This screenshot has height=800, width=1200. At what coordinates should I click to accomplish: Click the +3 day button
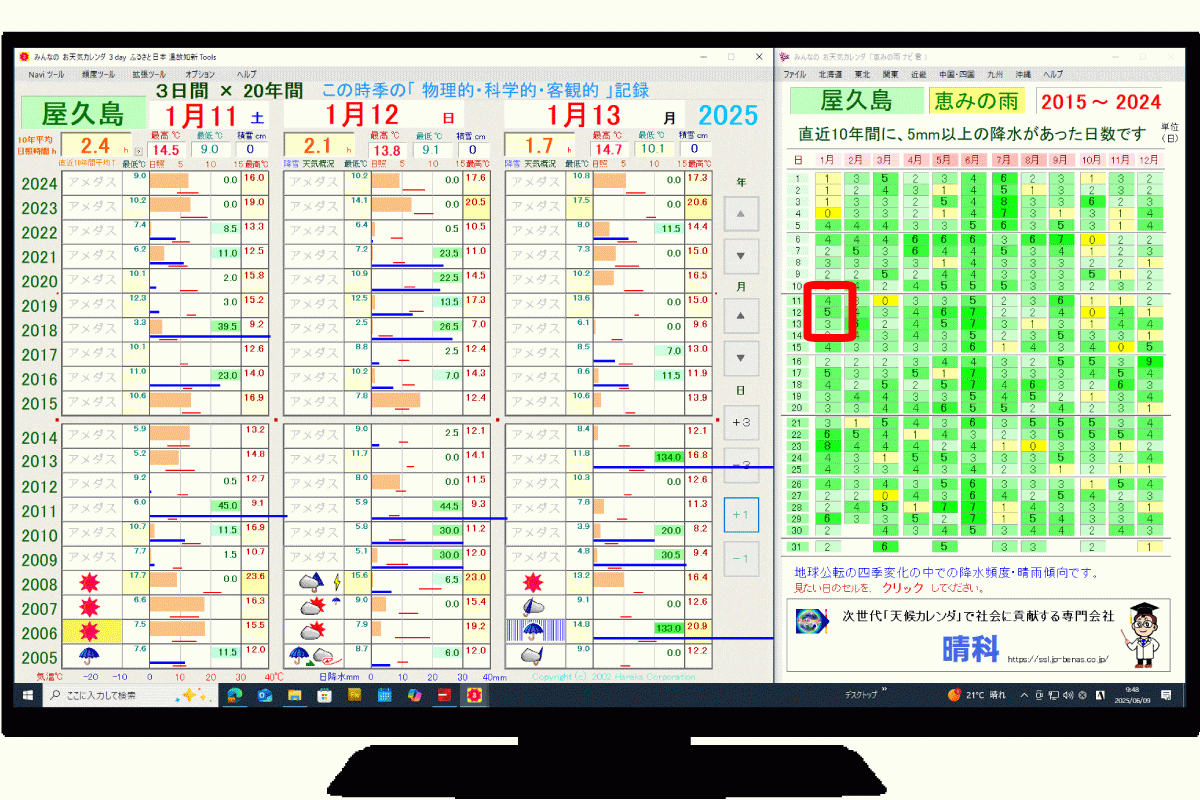pos(741,422)
